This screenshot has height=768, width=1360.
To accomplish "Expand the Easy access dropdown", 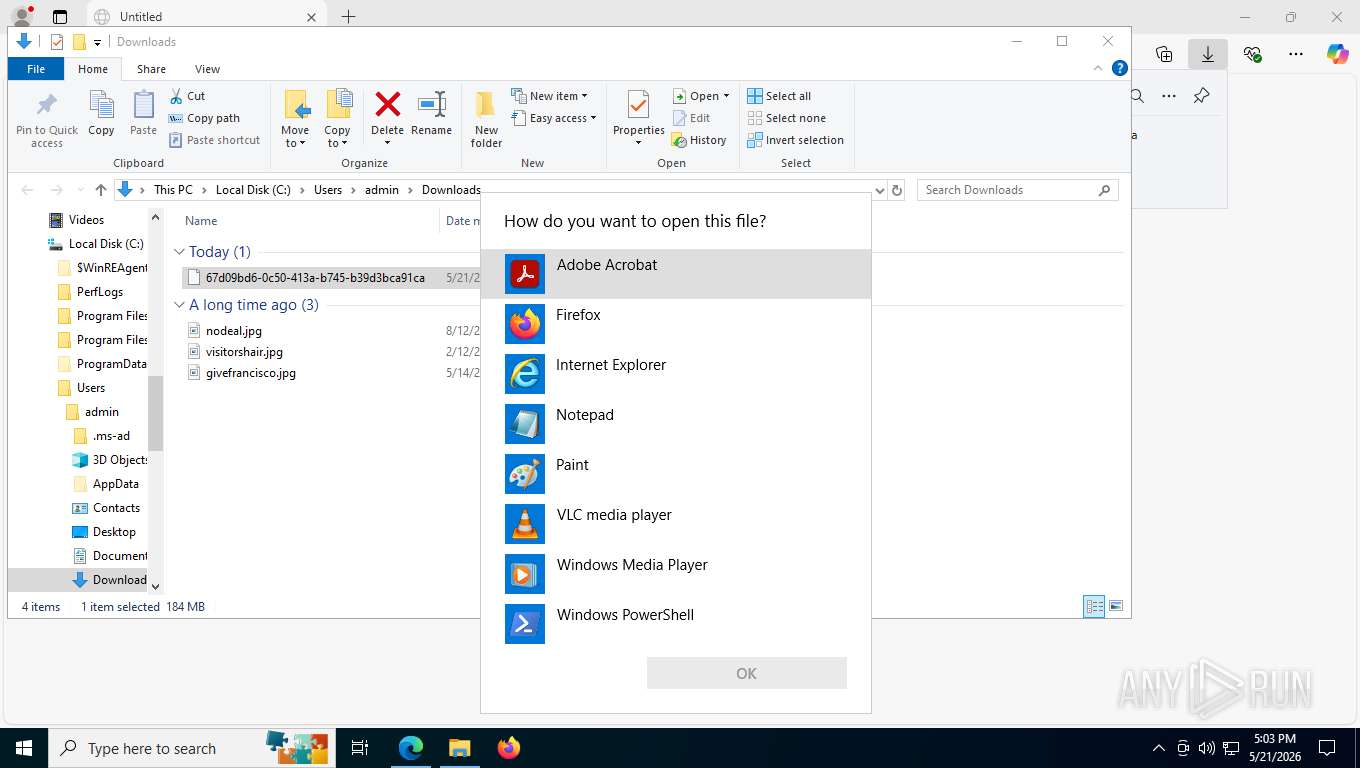I will [x=554, y=118].
